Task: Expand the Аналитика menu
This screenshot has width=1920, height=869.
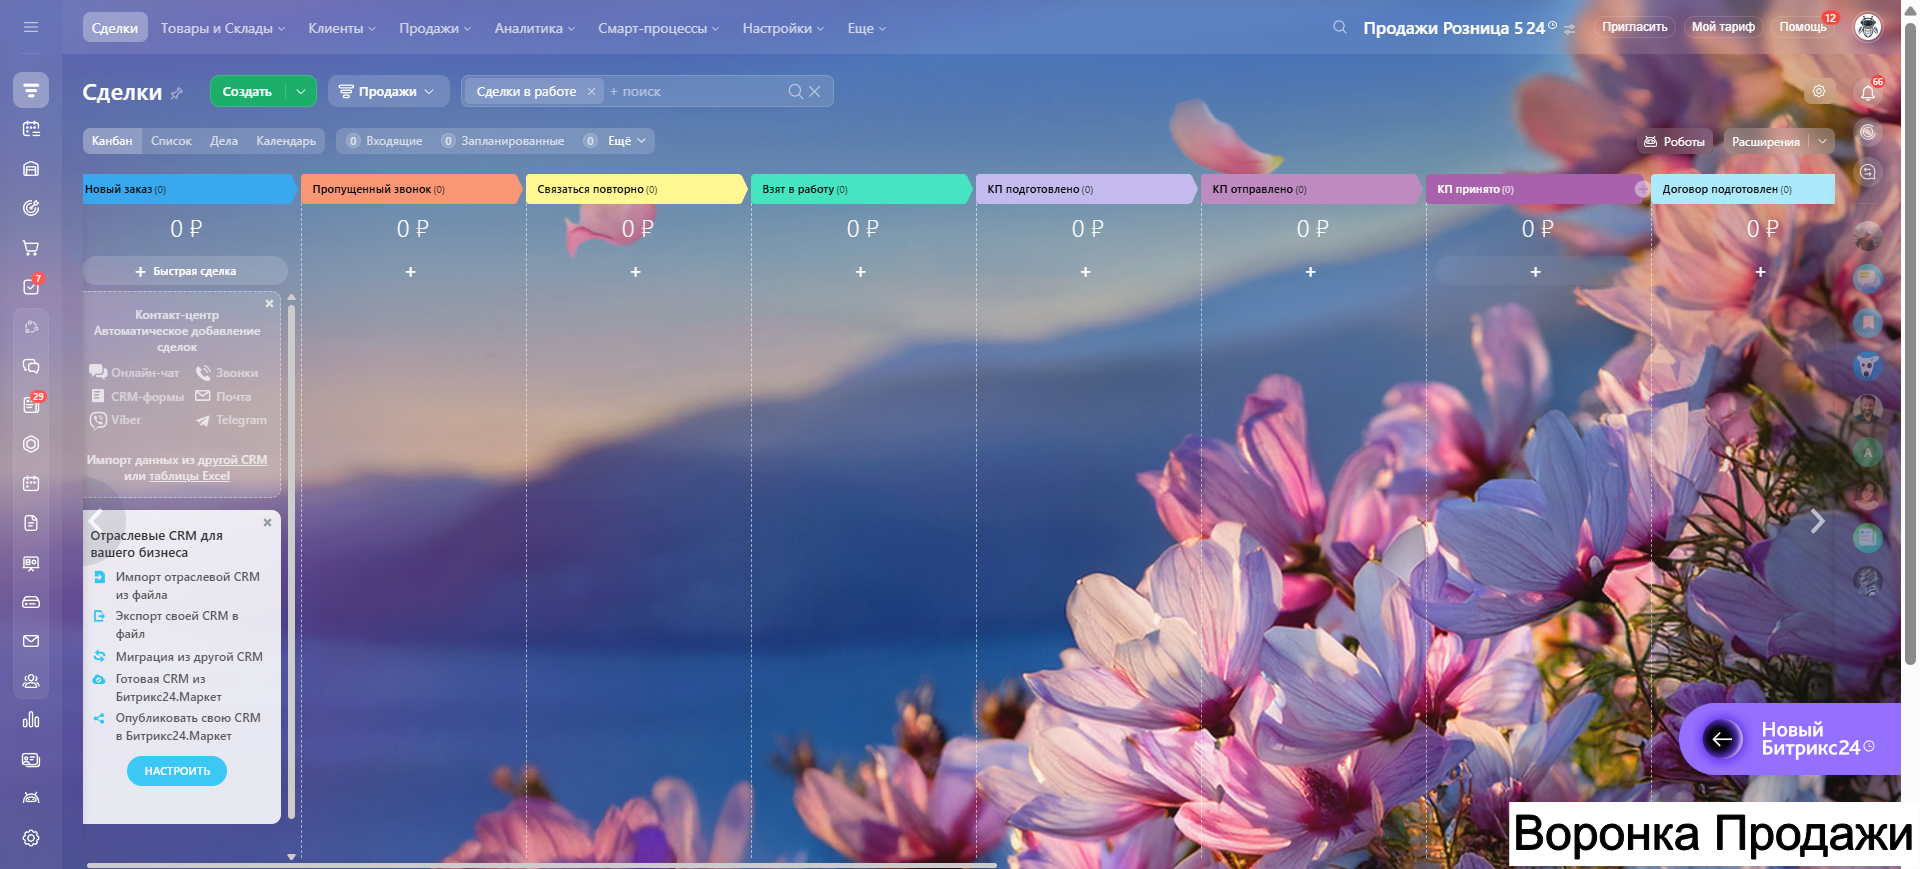Action: click(x=535, y=28)
